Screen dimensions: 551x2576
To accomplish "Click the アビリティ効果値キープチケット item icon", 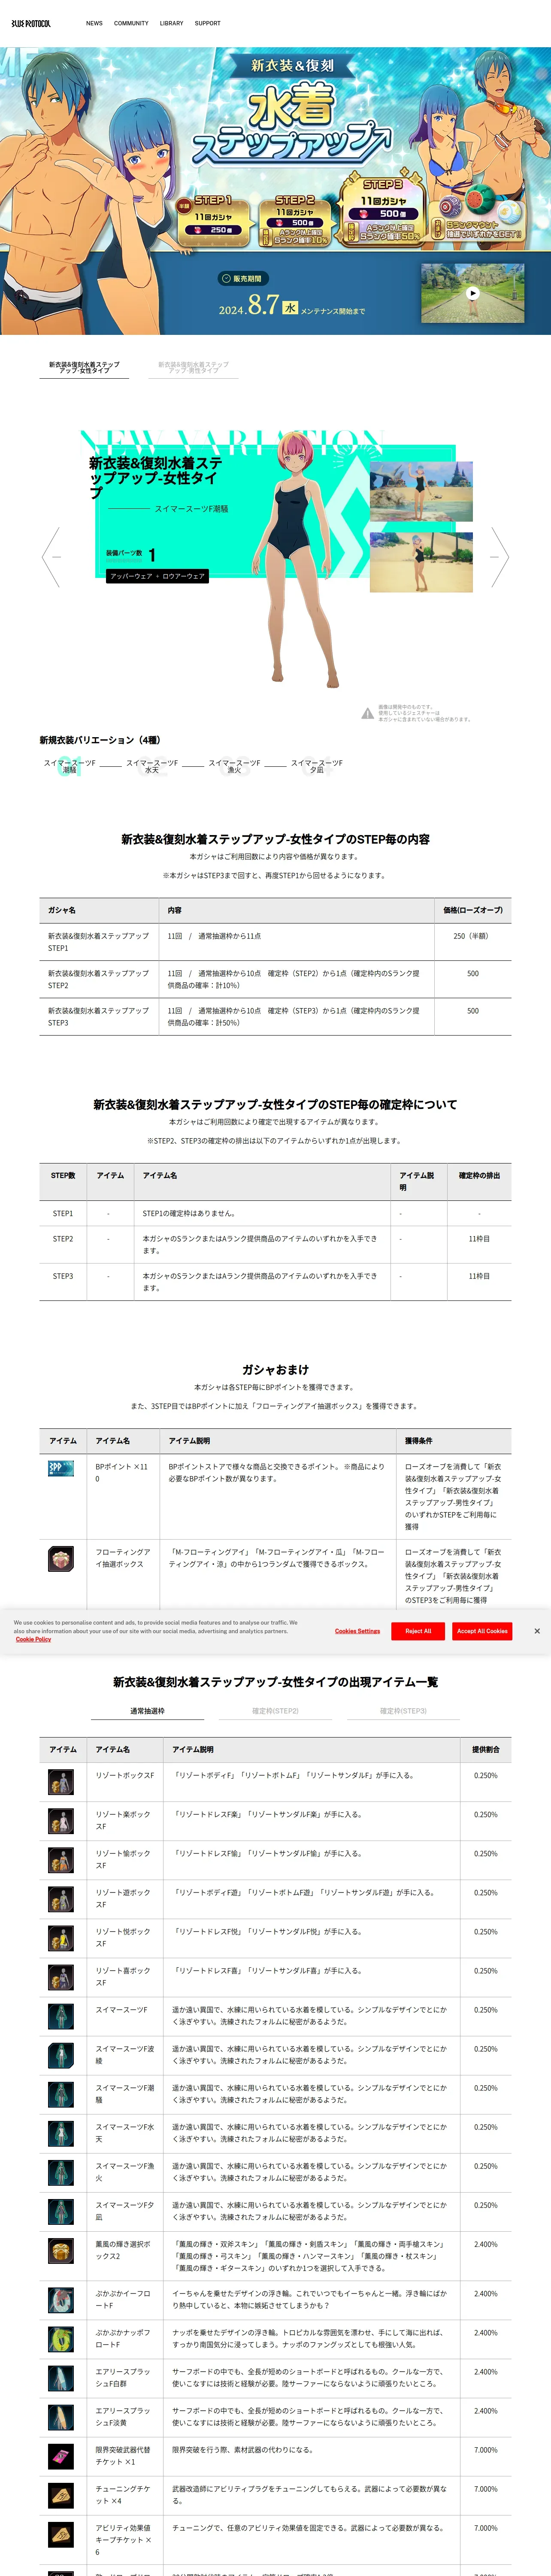I will click(61, 2534).
